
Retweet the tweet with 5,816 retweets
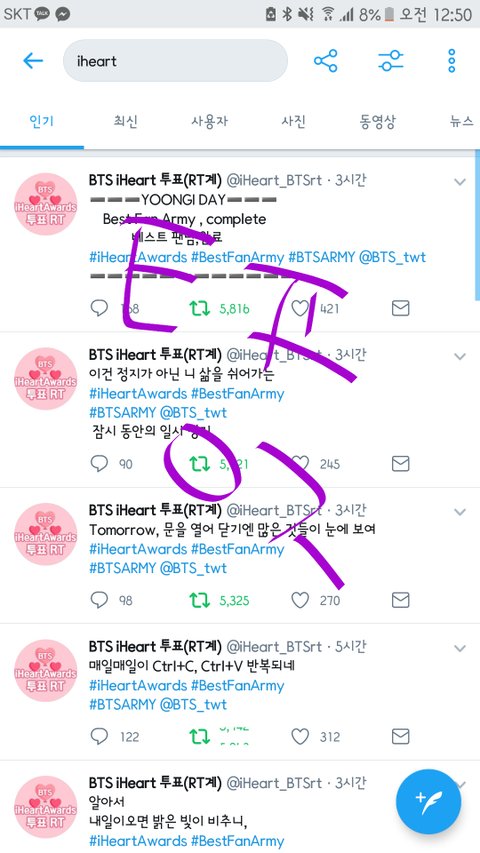click(x=199, y=309)
